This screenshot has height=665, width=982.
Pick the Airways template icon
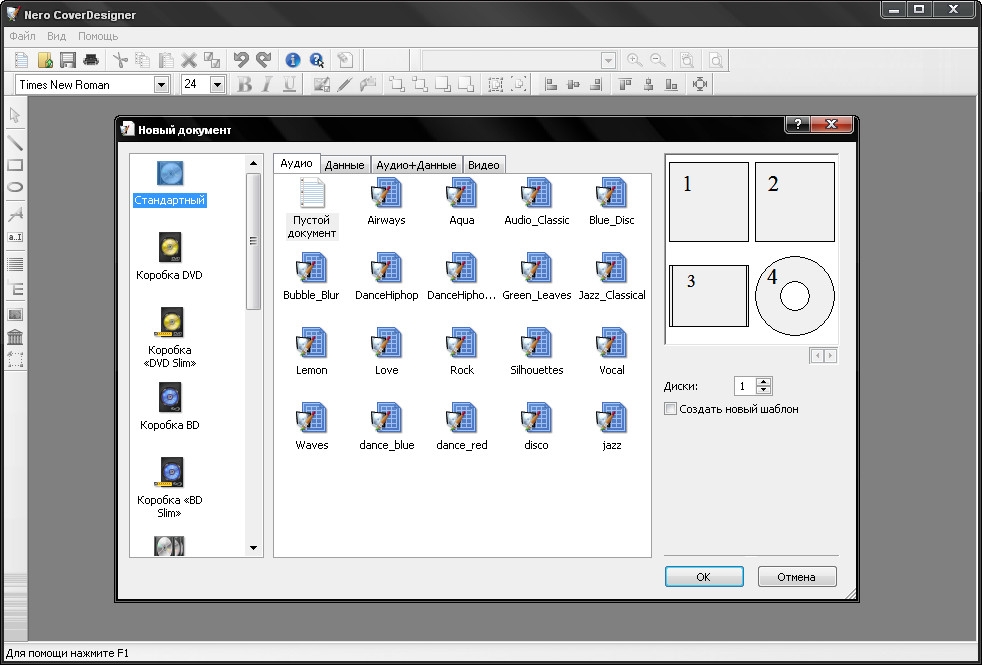click(386, 194)
